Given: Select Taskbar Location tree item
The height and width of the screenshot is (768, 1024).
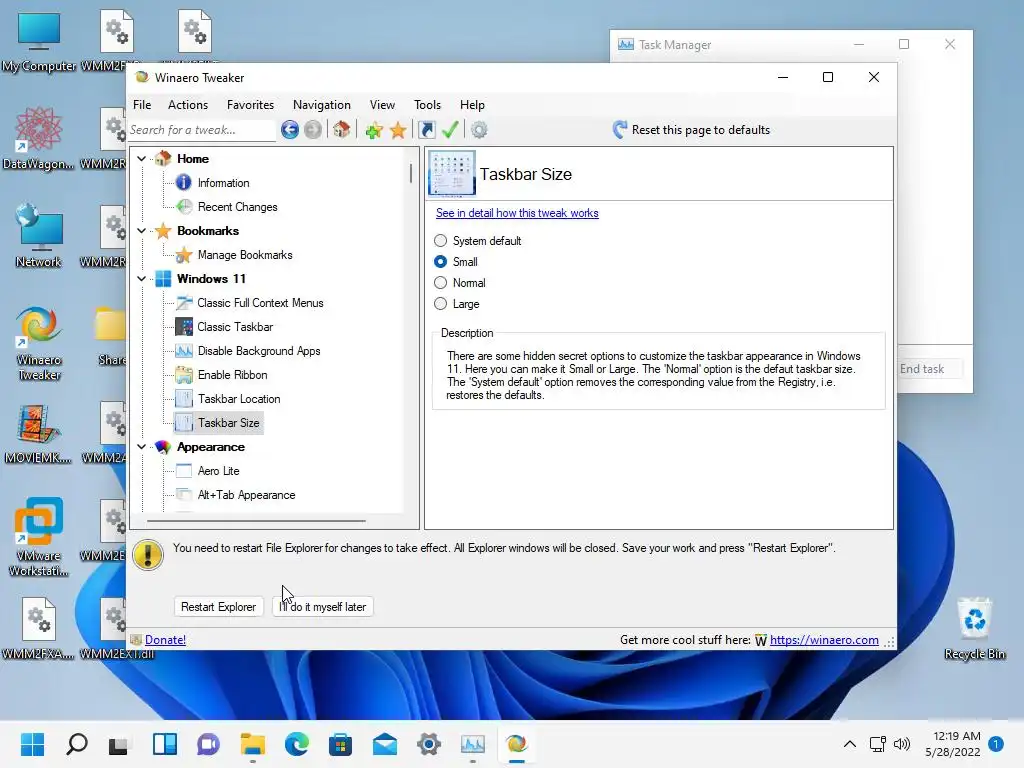Looking at the screenshot, I should [x=239, y=399].
